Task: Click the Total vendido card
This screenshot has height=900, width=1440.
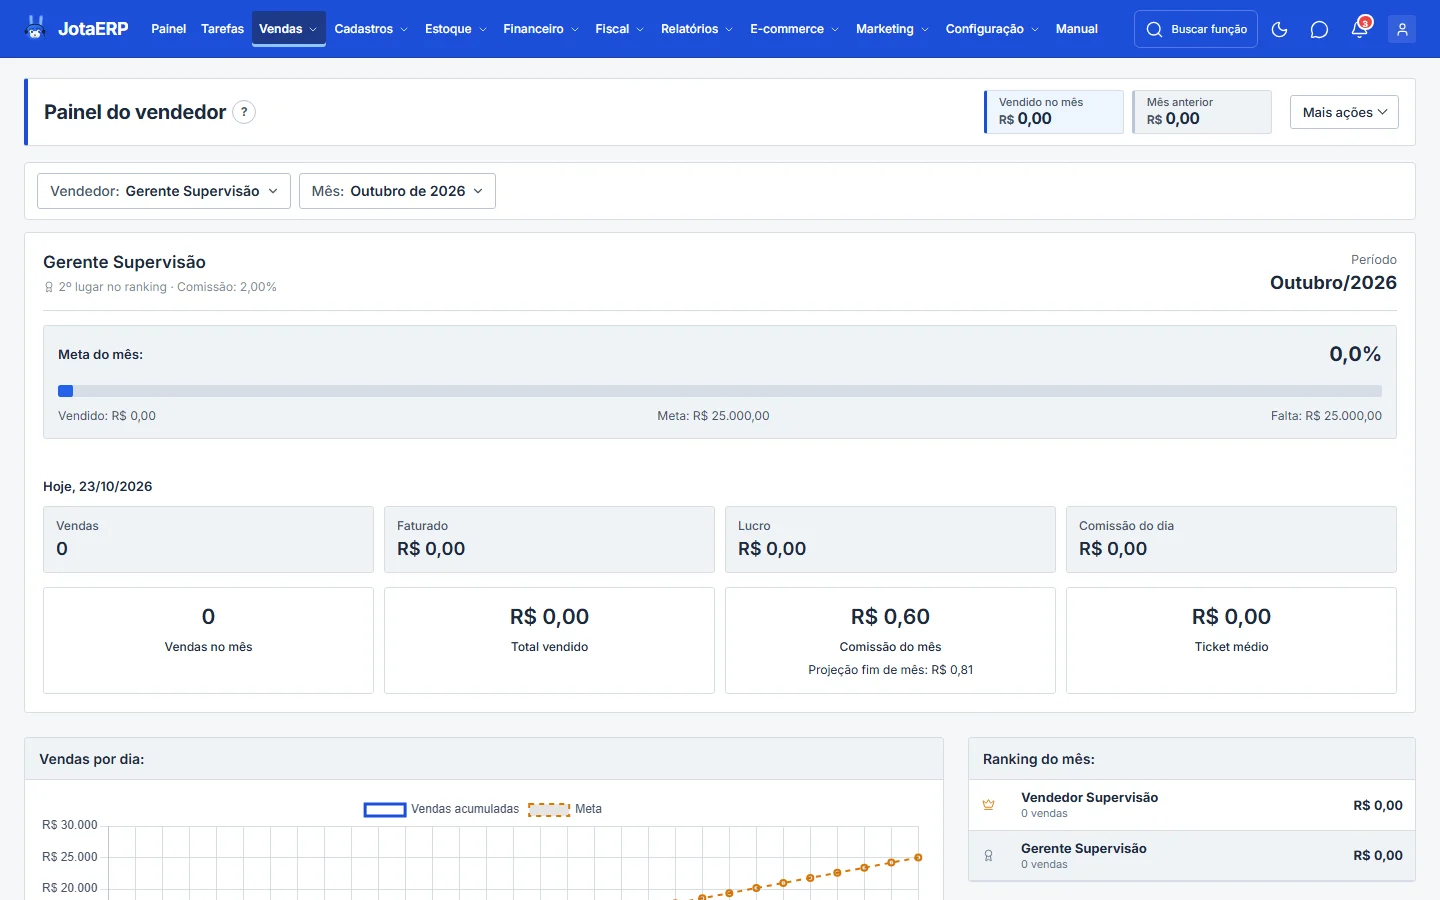Action: [549, 640]
